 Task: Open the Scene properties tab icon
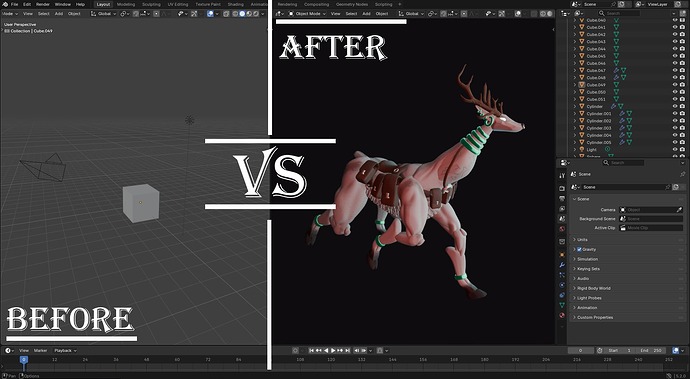[562, 219]
